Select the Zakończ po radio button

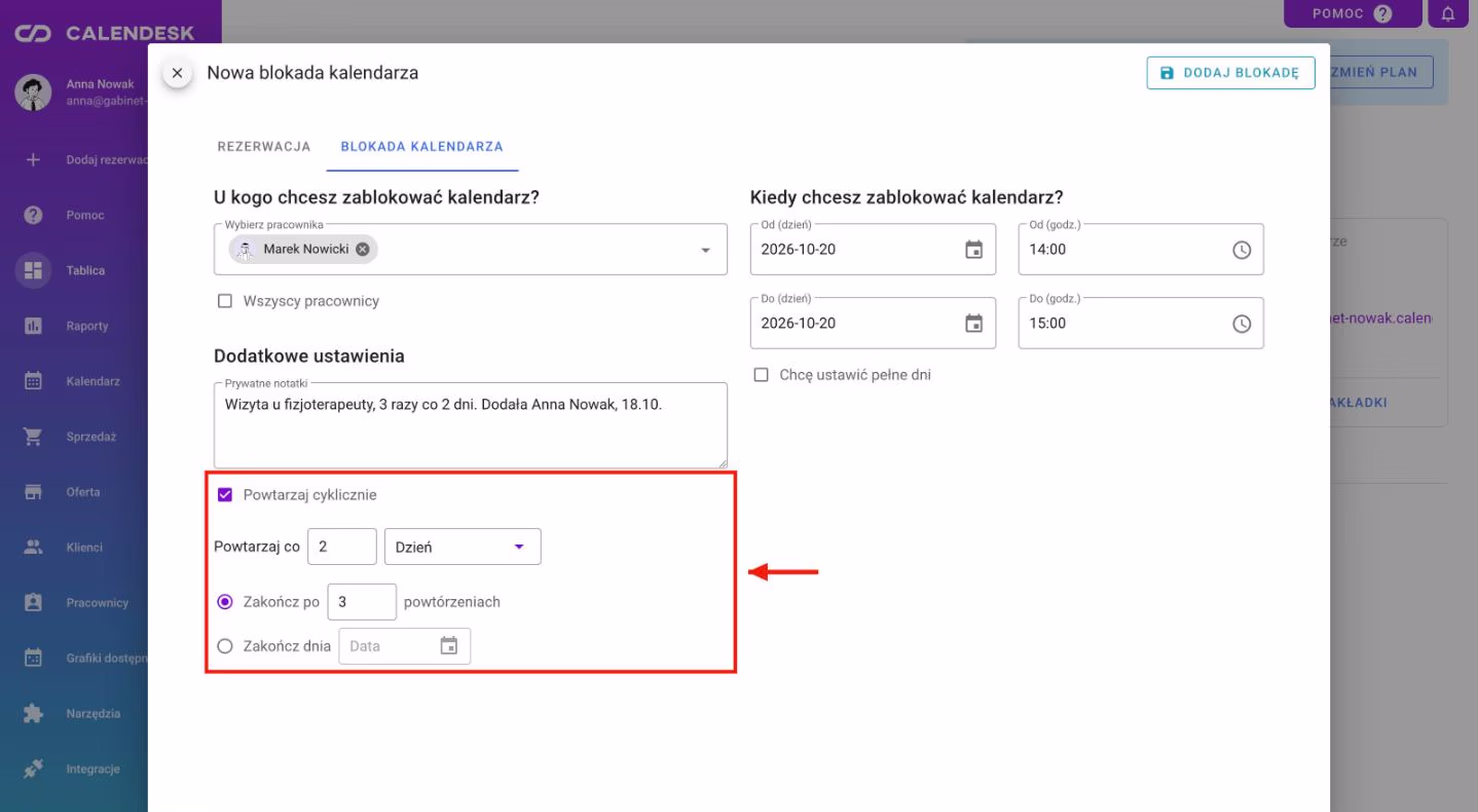click(225, 602)
